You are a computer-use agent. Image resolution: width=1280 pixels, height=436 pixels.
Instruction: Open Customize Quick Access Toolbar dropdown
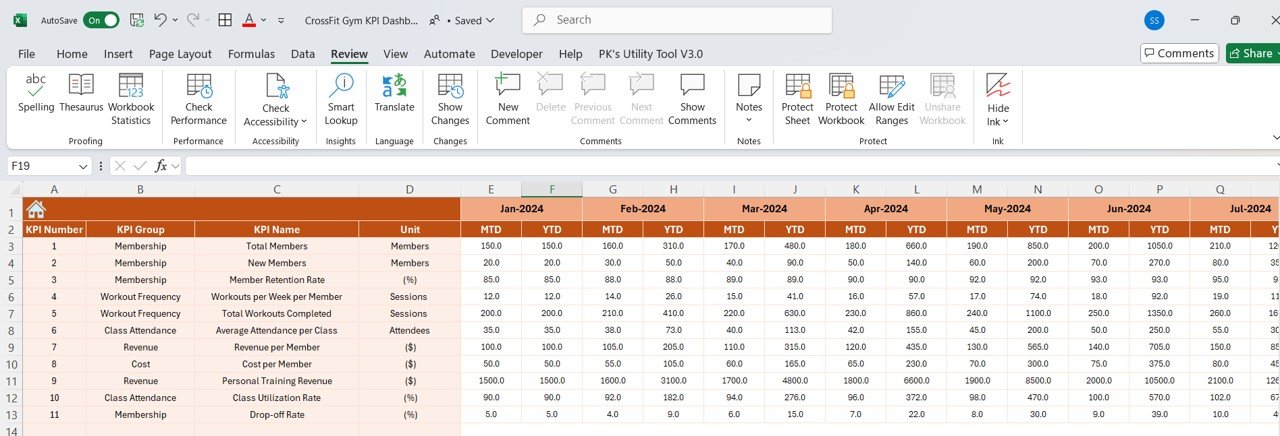click(281, 20)
